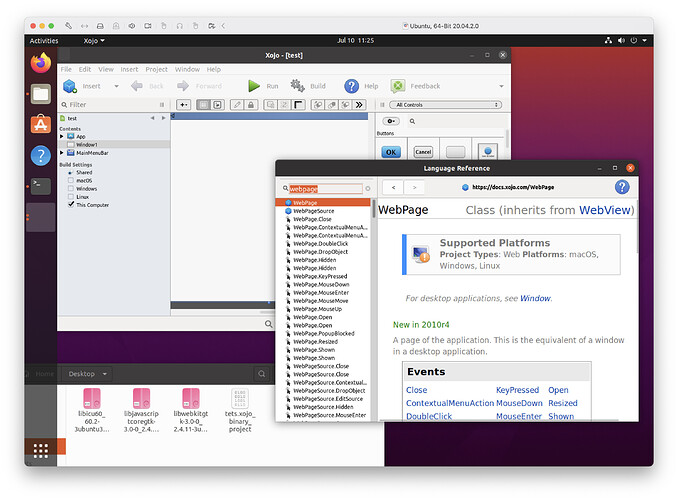Click the corner fill layout icon

pyautogui.click(x=299, y=105)
